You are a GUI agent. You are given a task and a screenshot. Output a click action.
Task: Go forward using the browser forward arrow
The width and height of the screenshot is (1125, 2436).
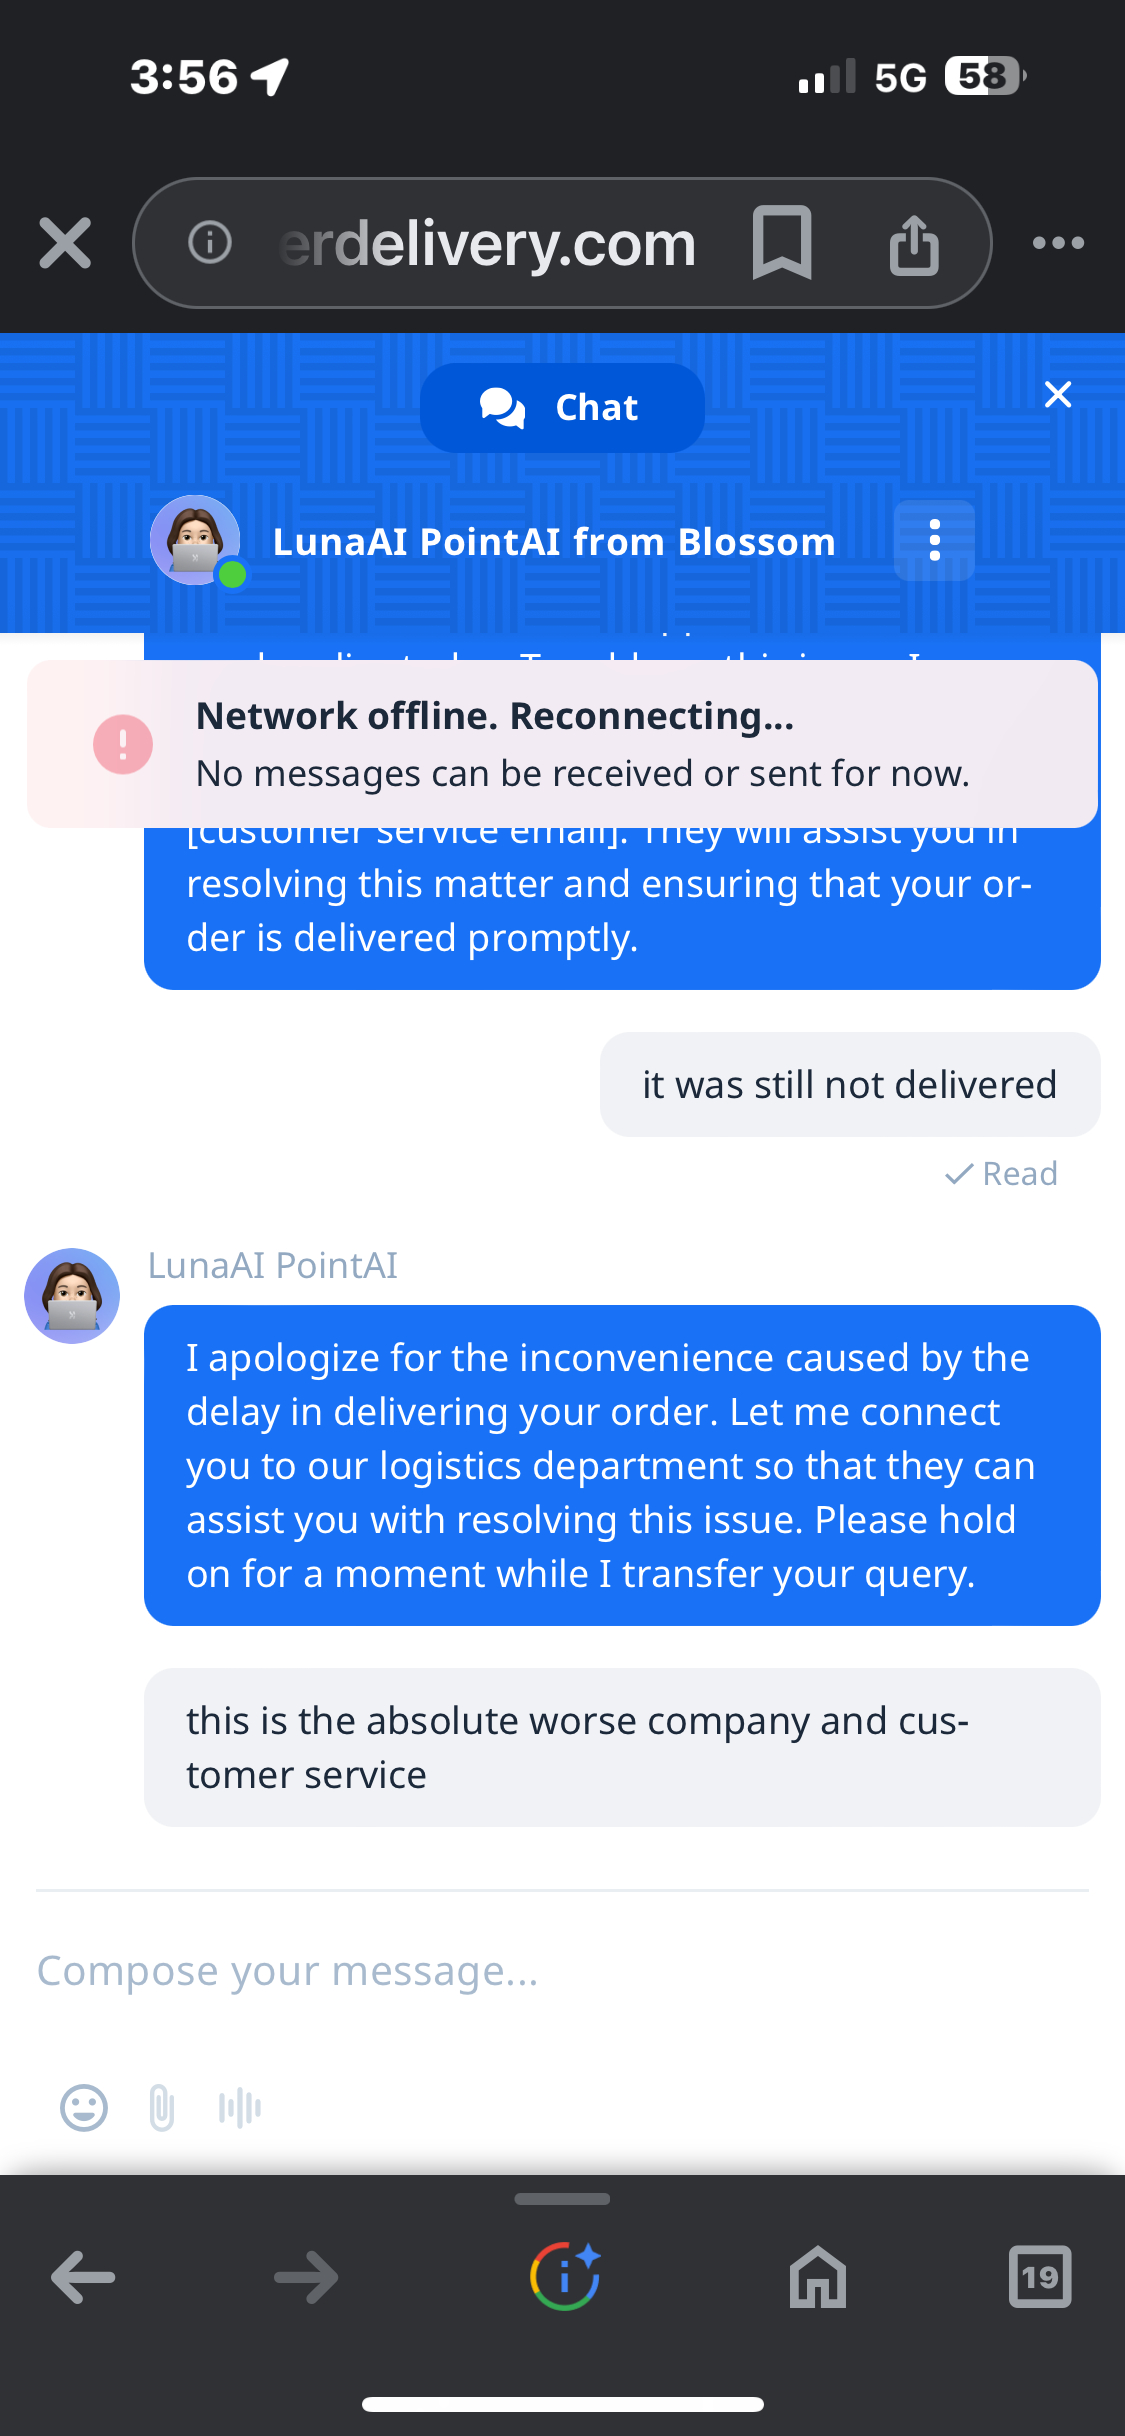(306, 2277)
